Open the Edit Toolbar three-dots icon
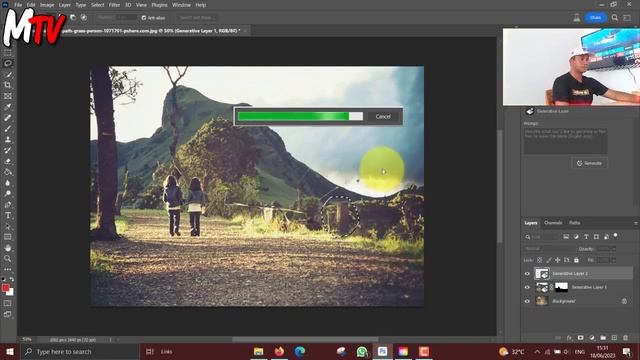640x360 pixels. 8,269
